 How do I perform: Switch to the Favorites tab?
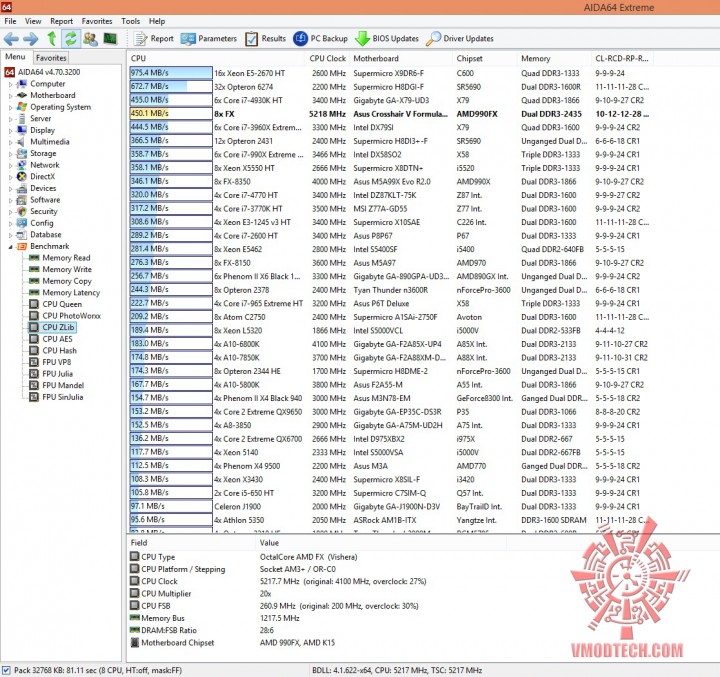51,57
